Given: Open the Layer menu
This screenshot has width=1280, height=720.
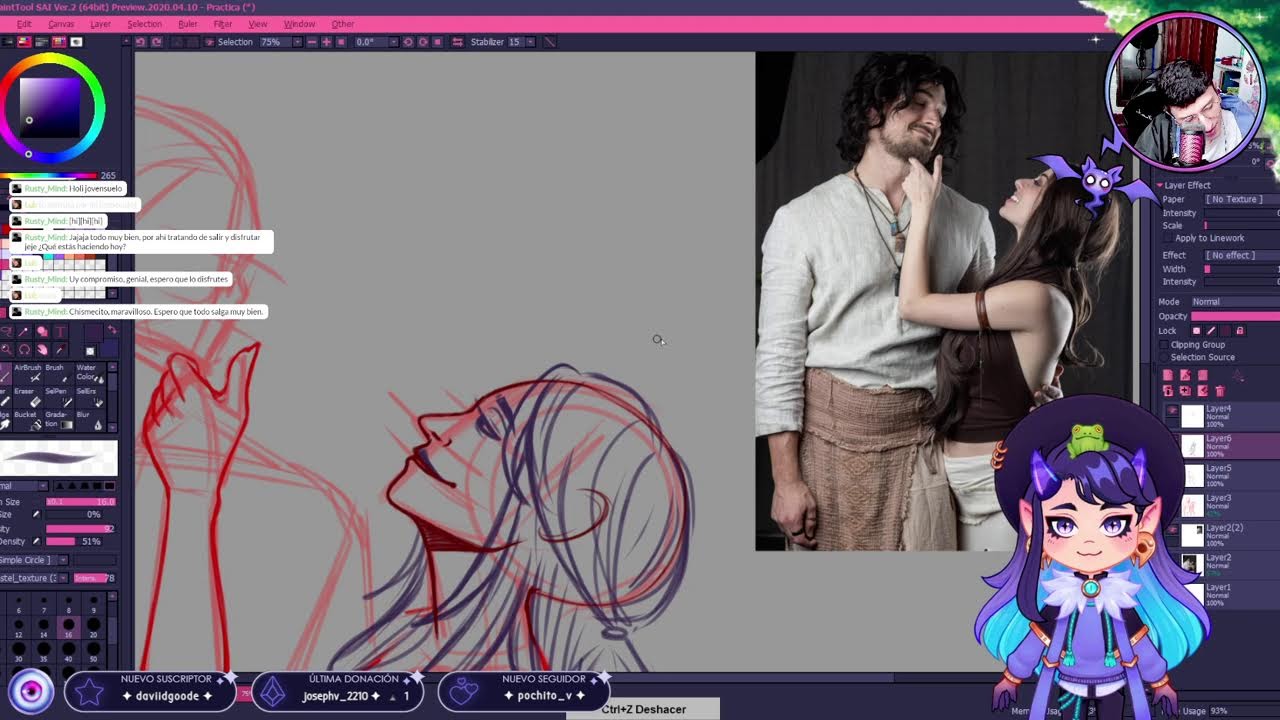Looking at the screenshot, I should coord(101,24).
